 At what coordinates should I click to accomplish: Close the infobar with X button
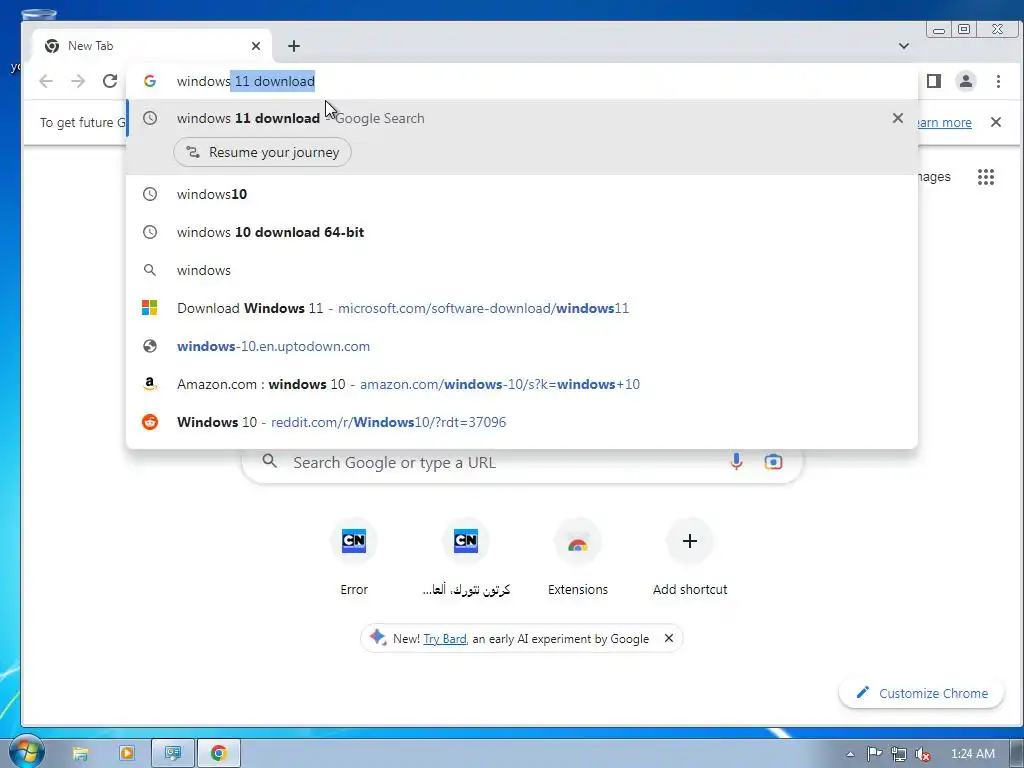[996, 122]
